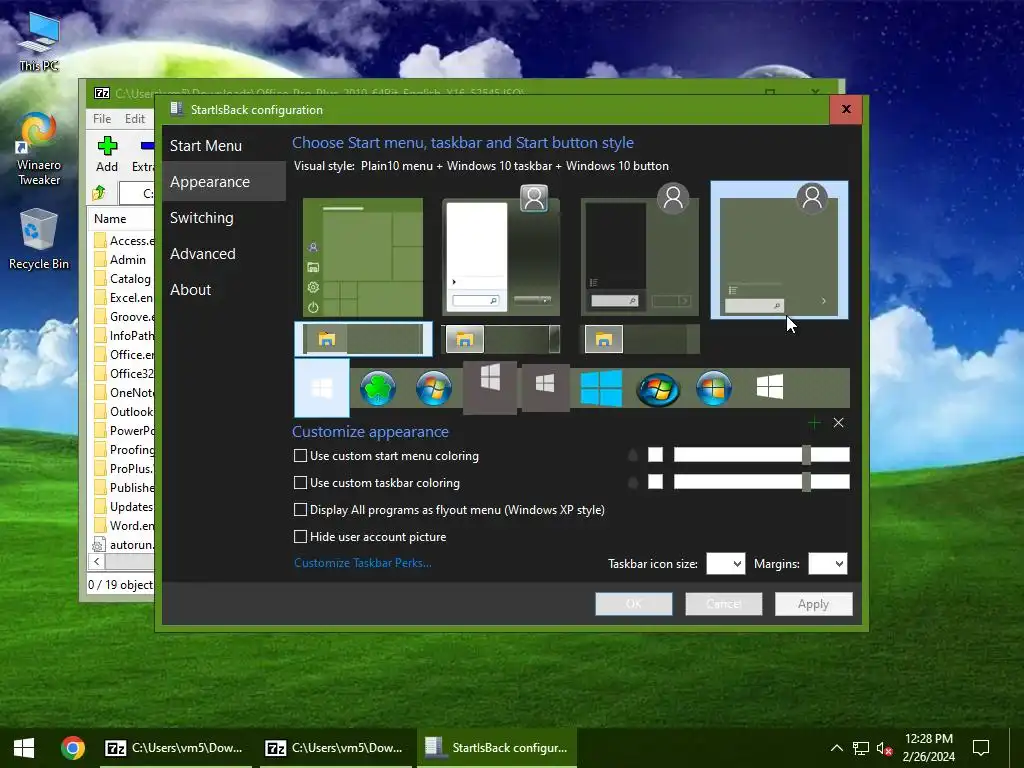Open the Recycle Bin desktop icon

39,239
